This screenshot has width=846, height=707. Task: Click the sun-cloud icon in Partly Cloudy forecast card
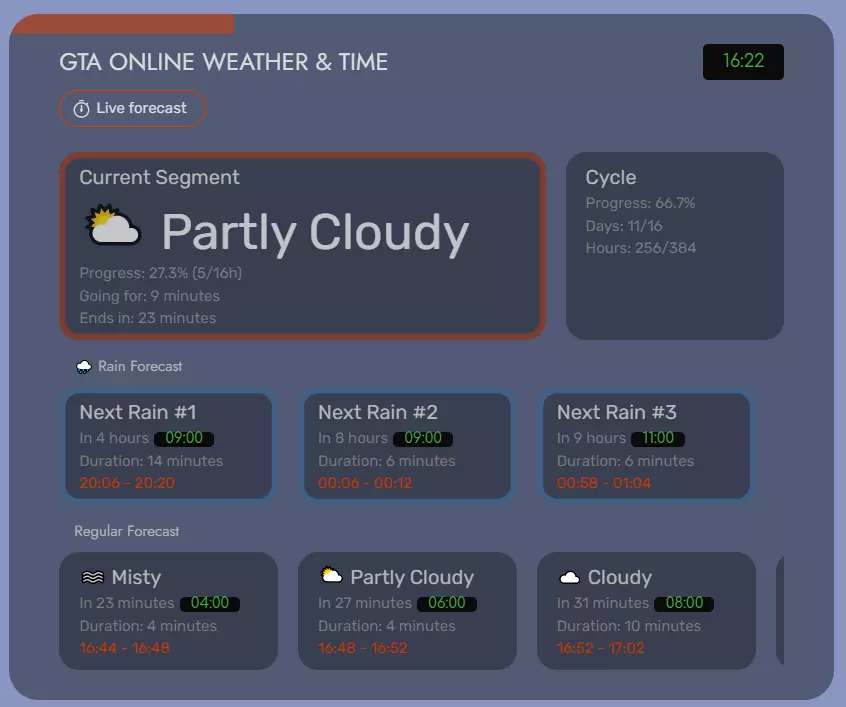coord(331,575)
